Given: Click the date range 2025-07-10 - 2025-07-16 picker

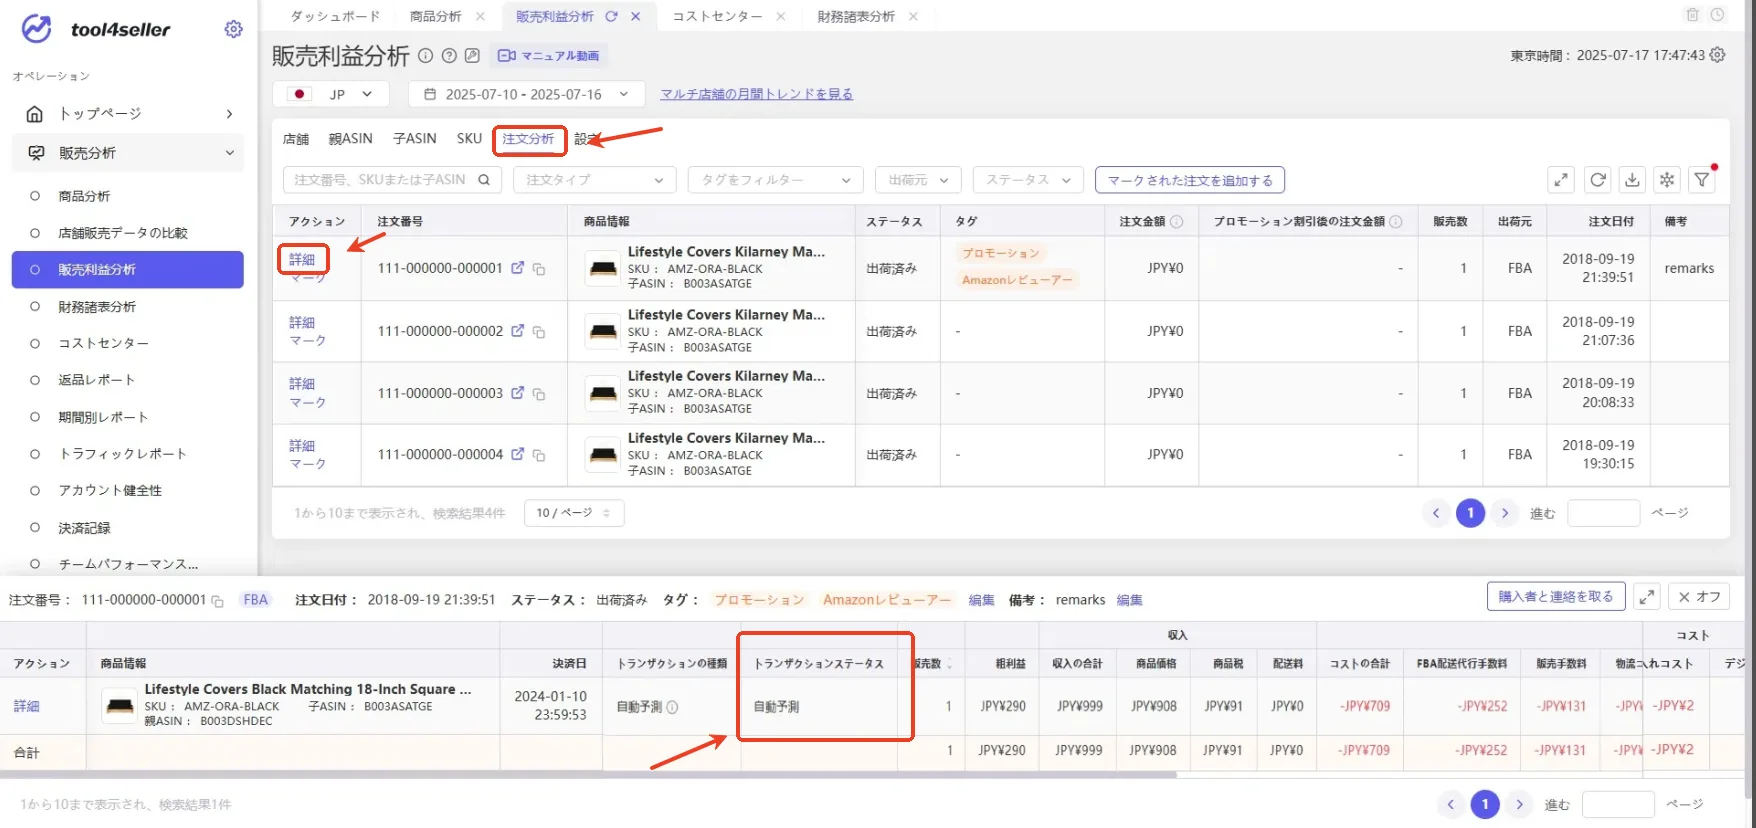Looking at the screenshot, I should (526, 94).
